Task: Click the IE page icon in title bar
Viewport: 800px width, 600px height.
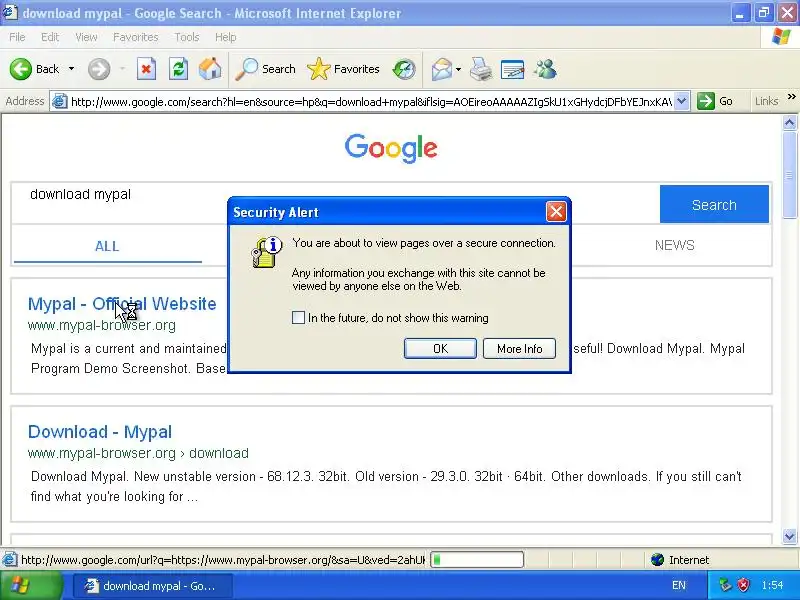Action: click(10, 13)
